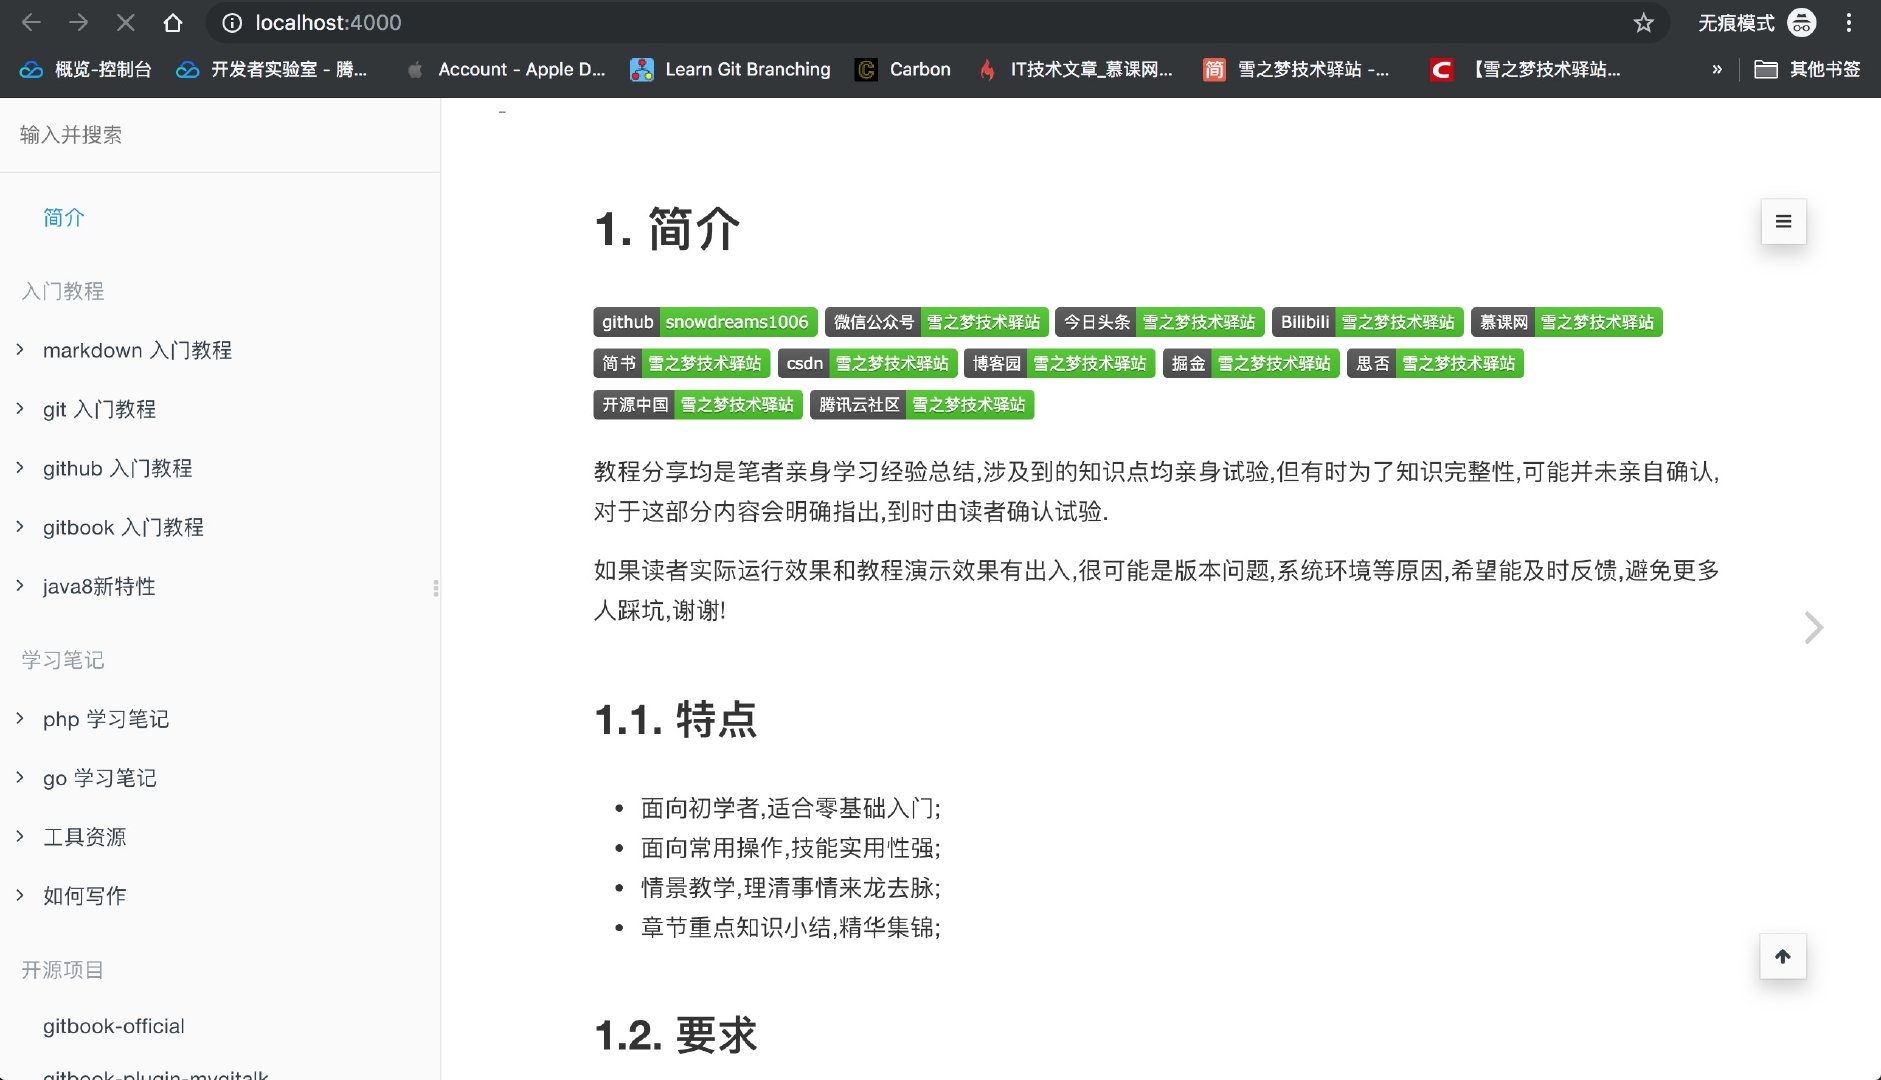
Task: Click the browser home icon
Action: pyautogui.click(x=174, y=22)
